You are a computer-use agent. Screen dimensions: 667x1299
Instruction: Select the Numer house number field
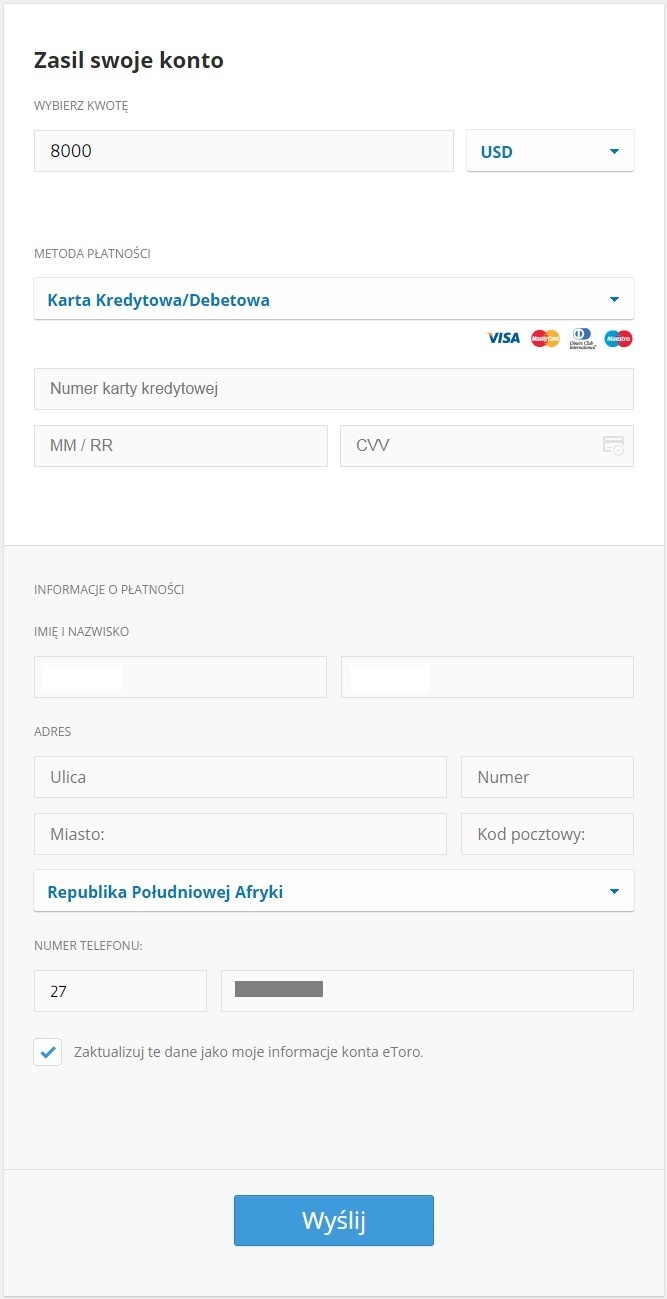[547, 777]
